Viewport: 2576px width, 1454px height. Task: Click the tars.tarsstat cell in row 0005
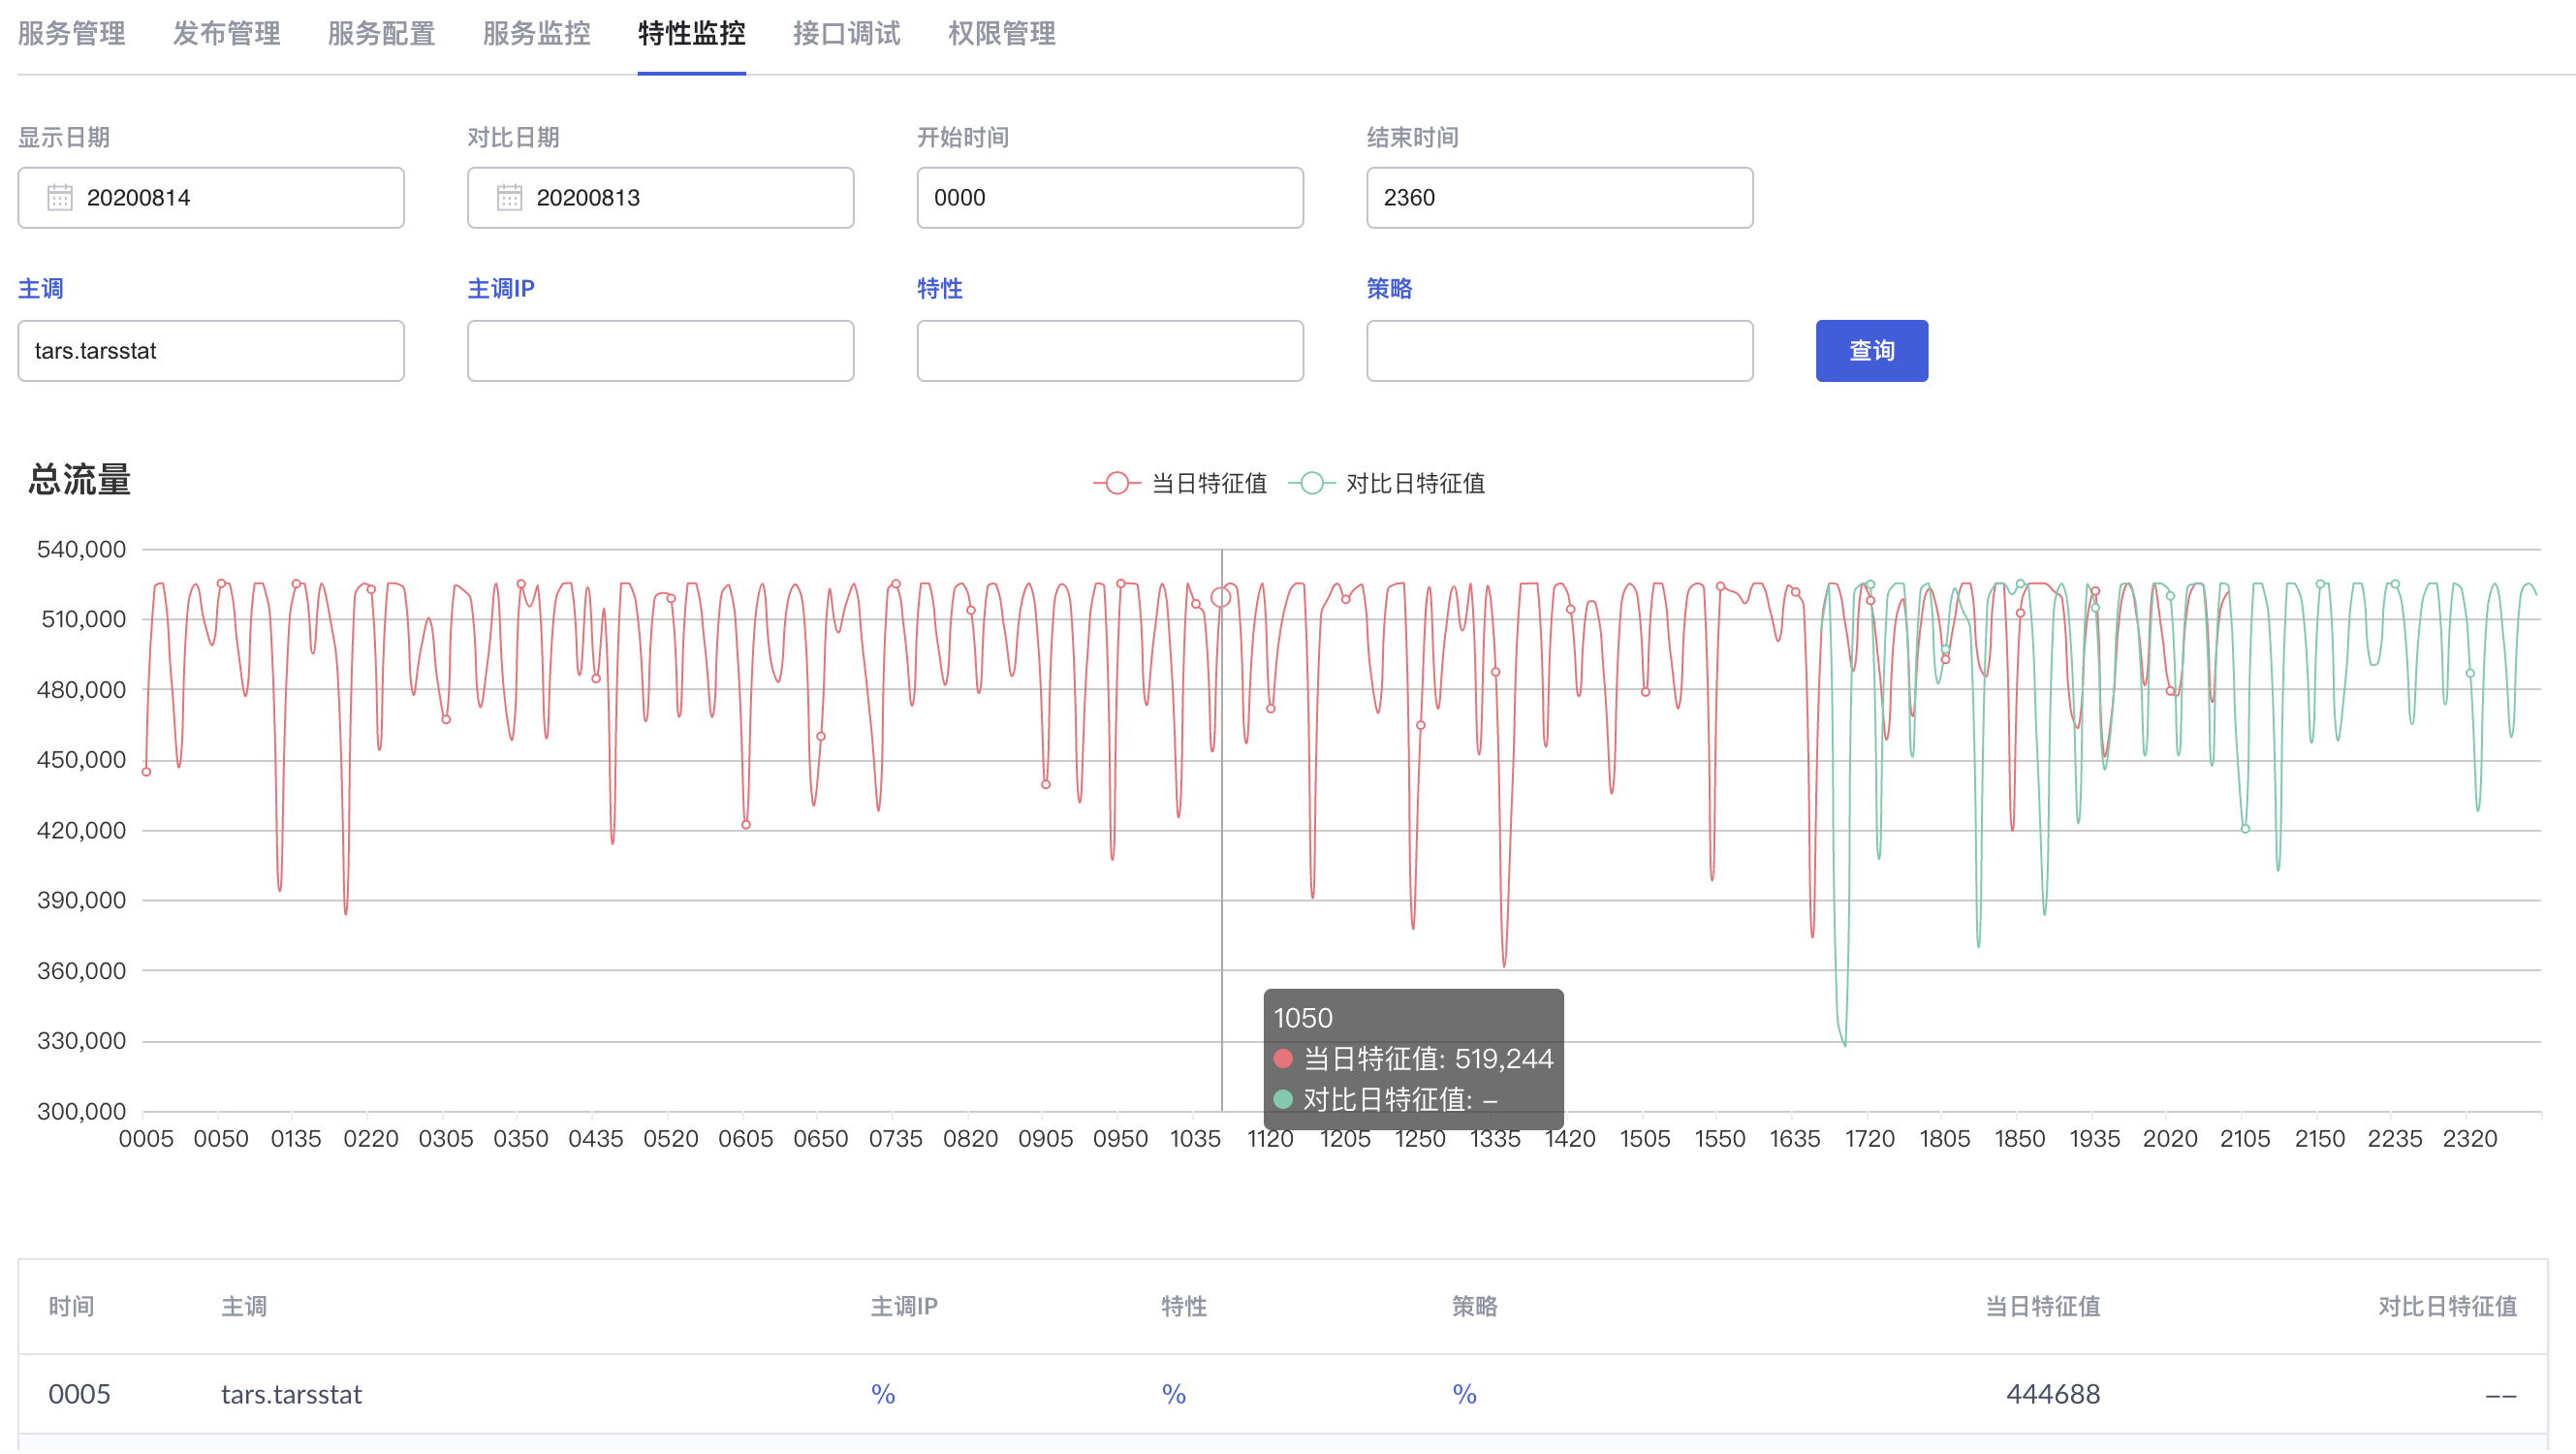(x=291, y=1395)
